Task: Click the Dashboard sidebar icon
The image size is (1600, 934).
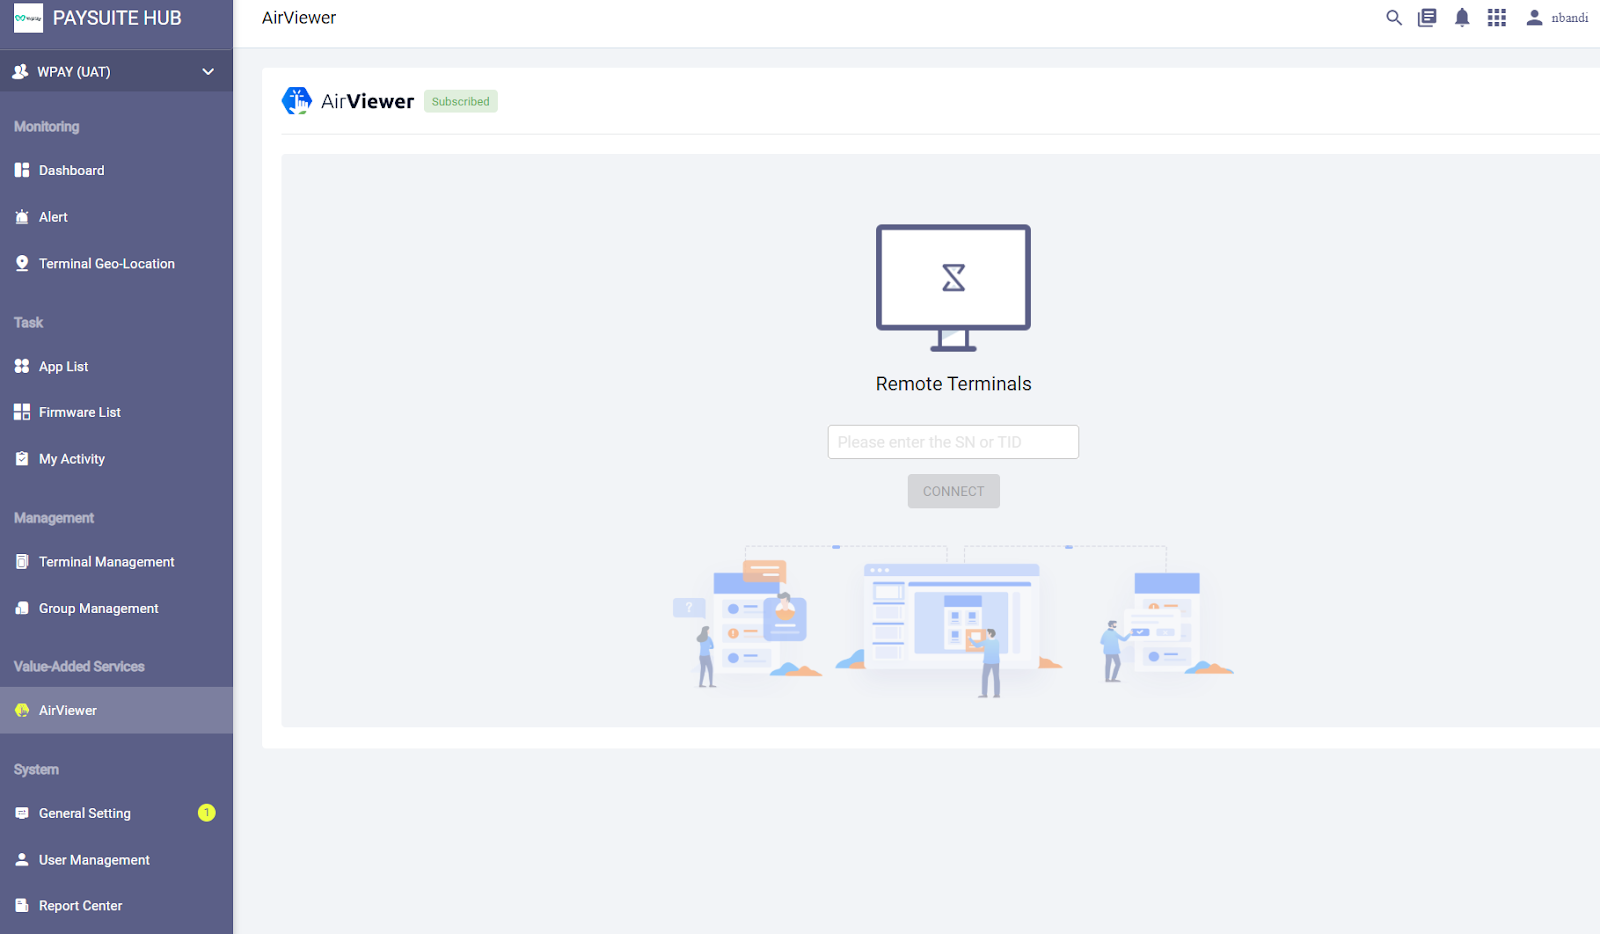Action: point(22,170)
